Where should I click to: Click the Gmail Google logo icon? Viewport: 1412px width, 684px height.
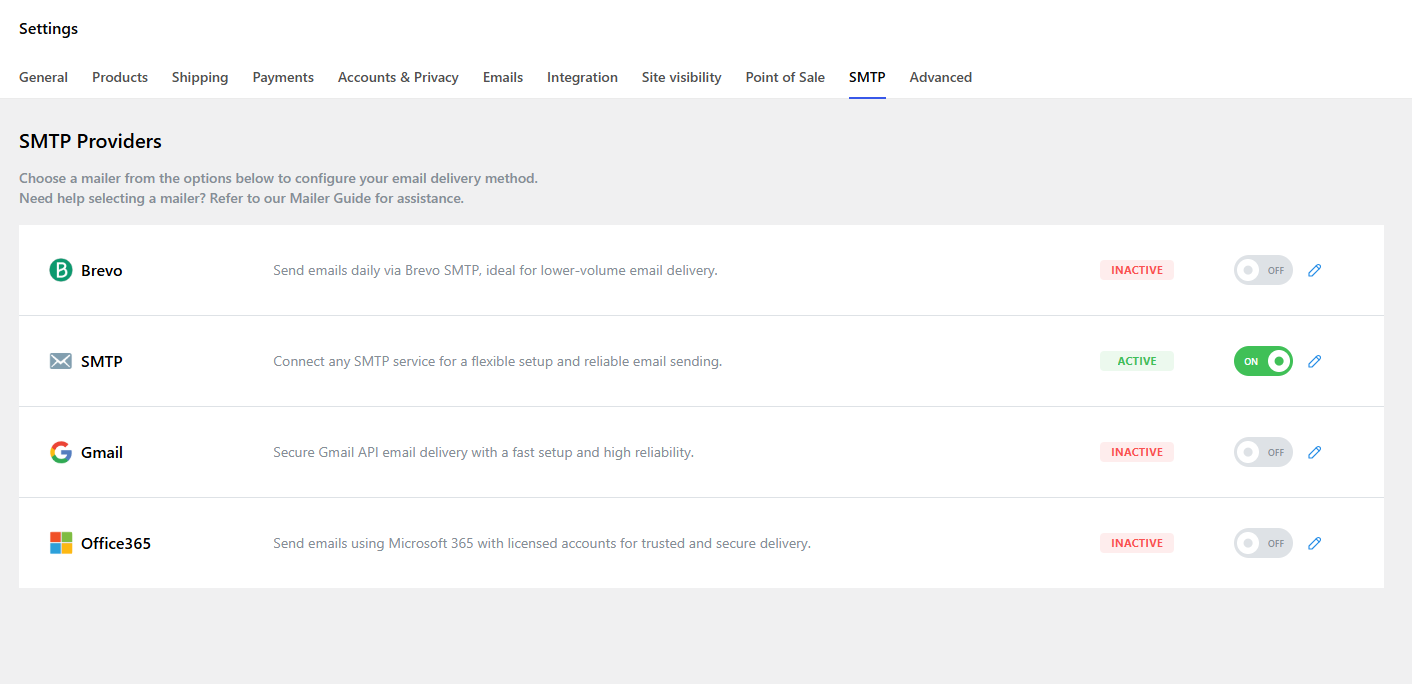61,452
